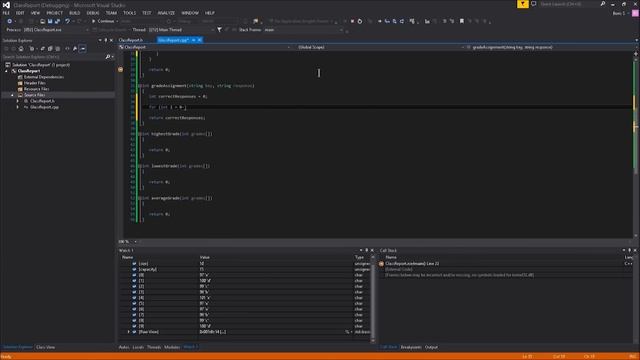The image size is (640, 360).
Task: Click the Solution Explorer Home icon
Action: click(21, 49)
